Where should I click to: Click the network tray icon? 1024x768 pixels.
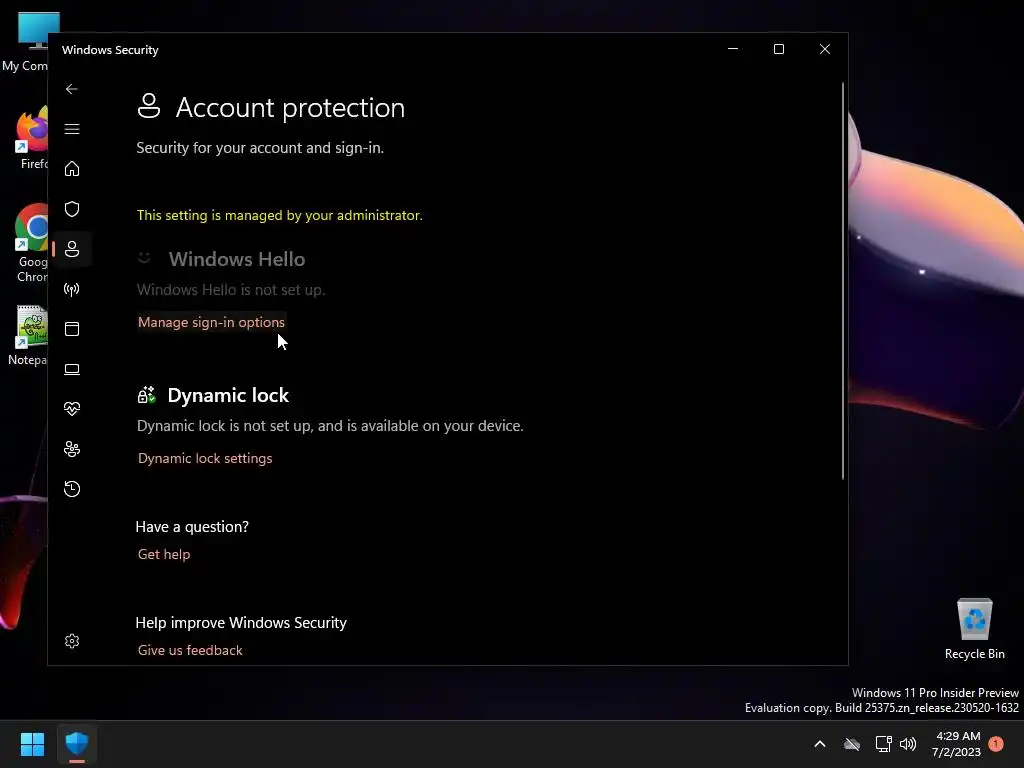(883, 744)
